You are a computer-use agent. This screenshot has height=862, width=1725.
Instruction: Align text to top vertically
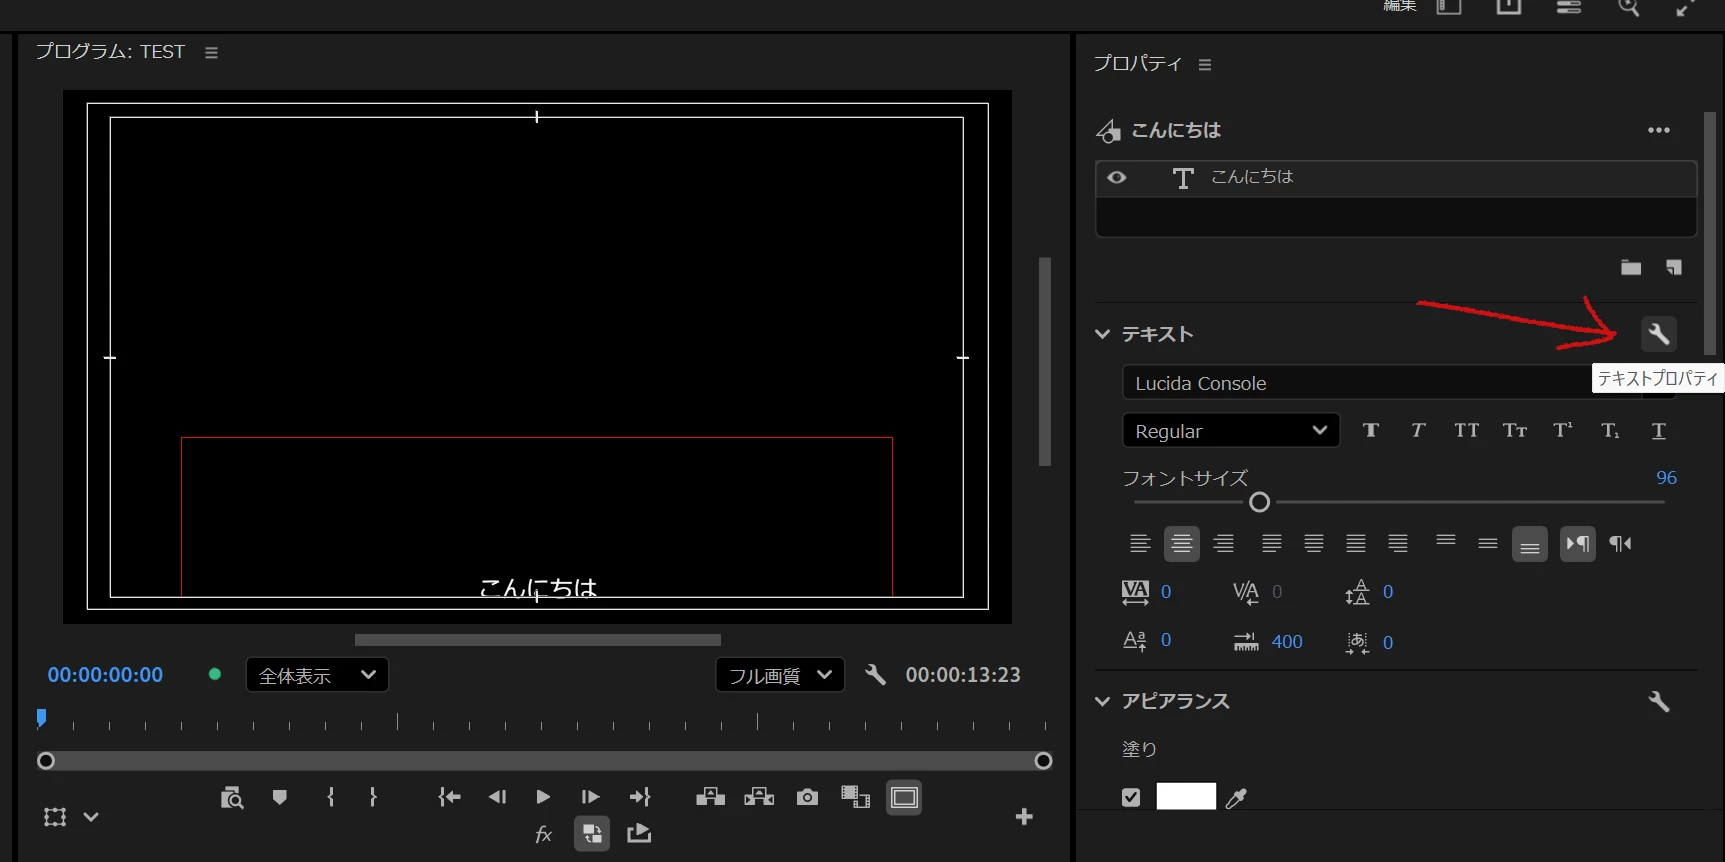[1446, 542]
